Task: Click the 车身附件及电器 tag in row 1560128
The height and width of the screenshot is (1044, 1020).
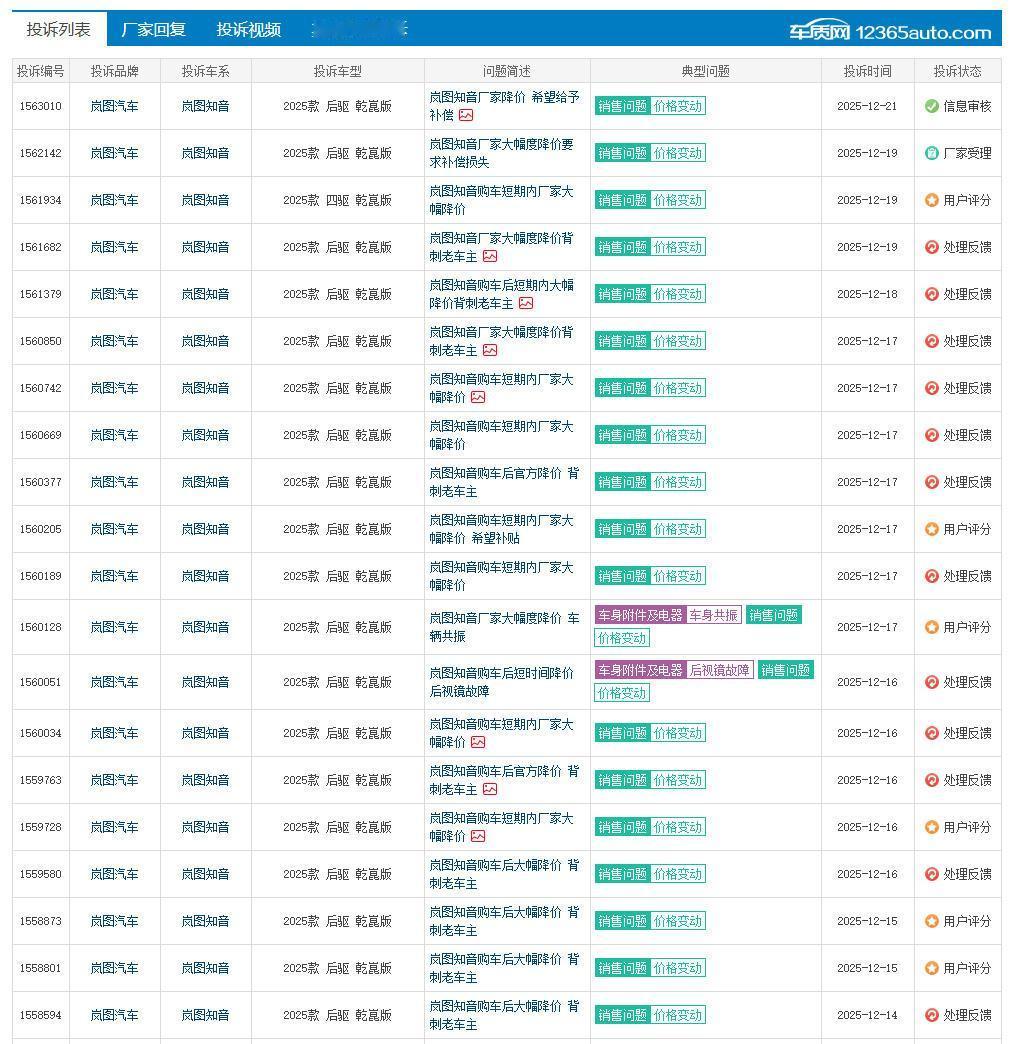Action: pos(640,615)
